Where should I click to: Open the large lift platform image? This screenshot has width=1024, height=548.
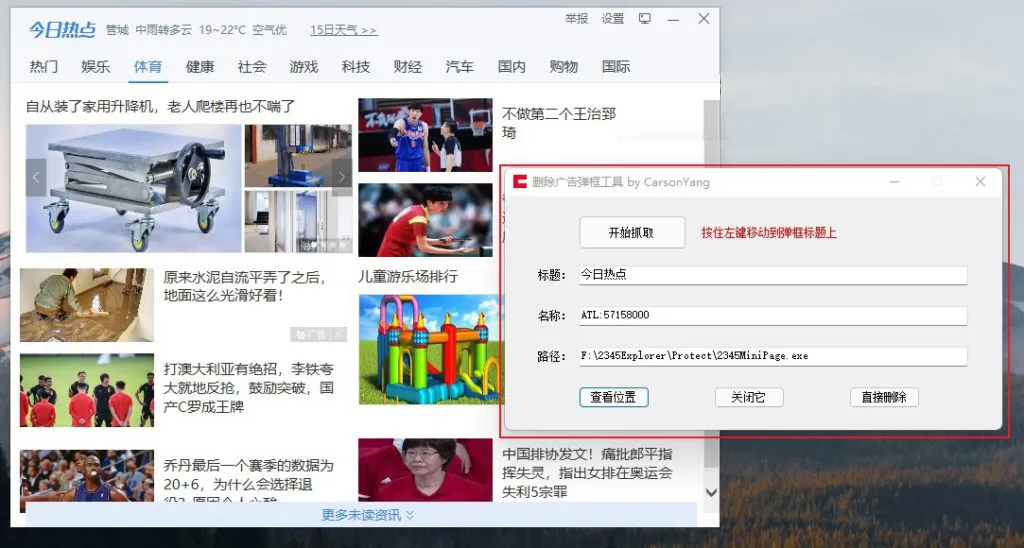click(134, 188)
